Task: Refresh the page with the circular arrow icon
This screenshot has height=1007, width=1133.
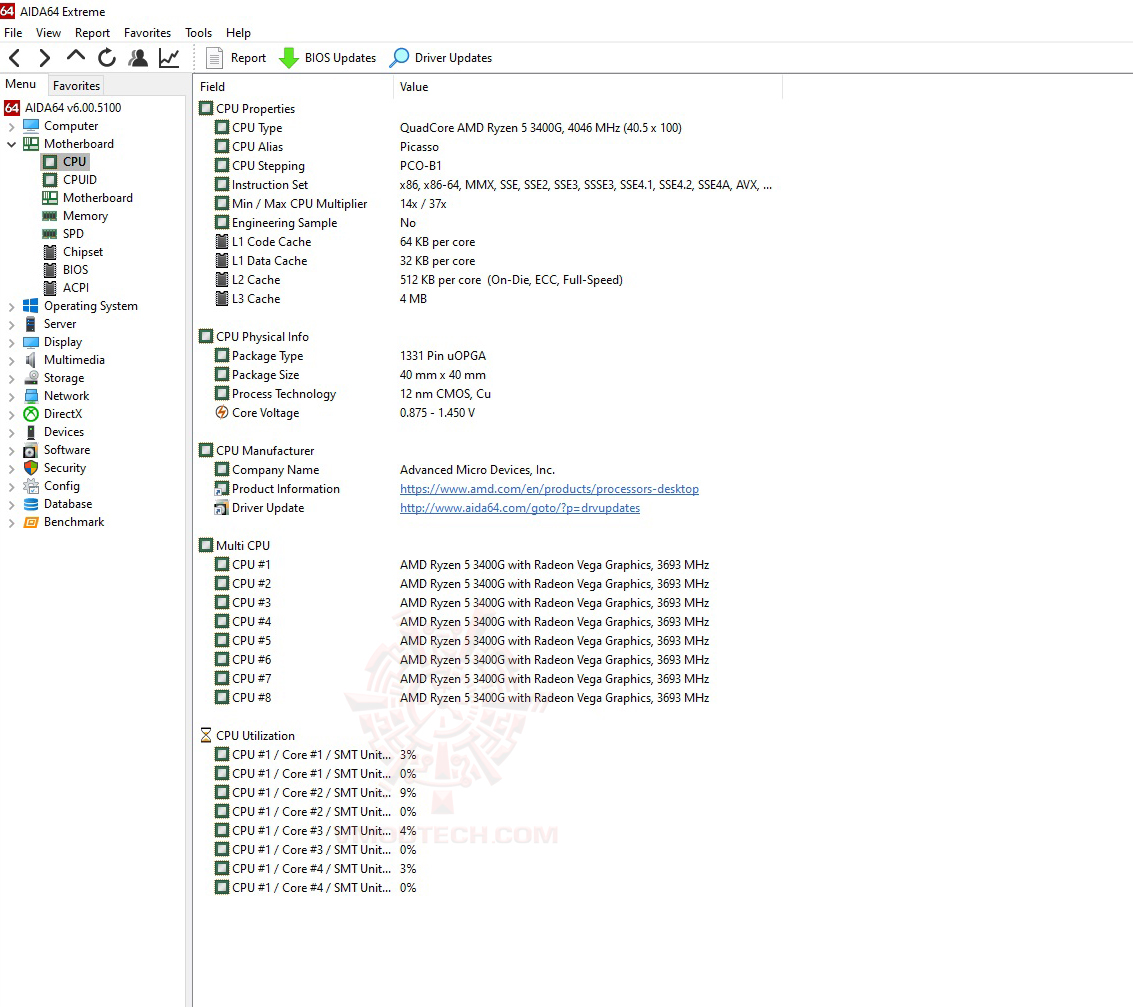Action: click(x=107, y=58)
